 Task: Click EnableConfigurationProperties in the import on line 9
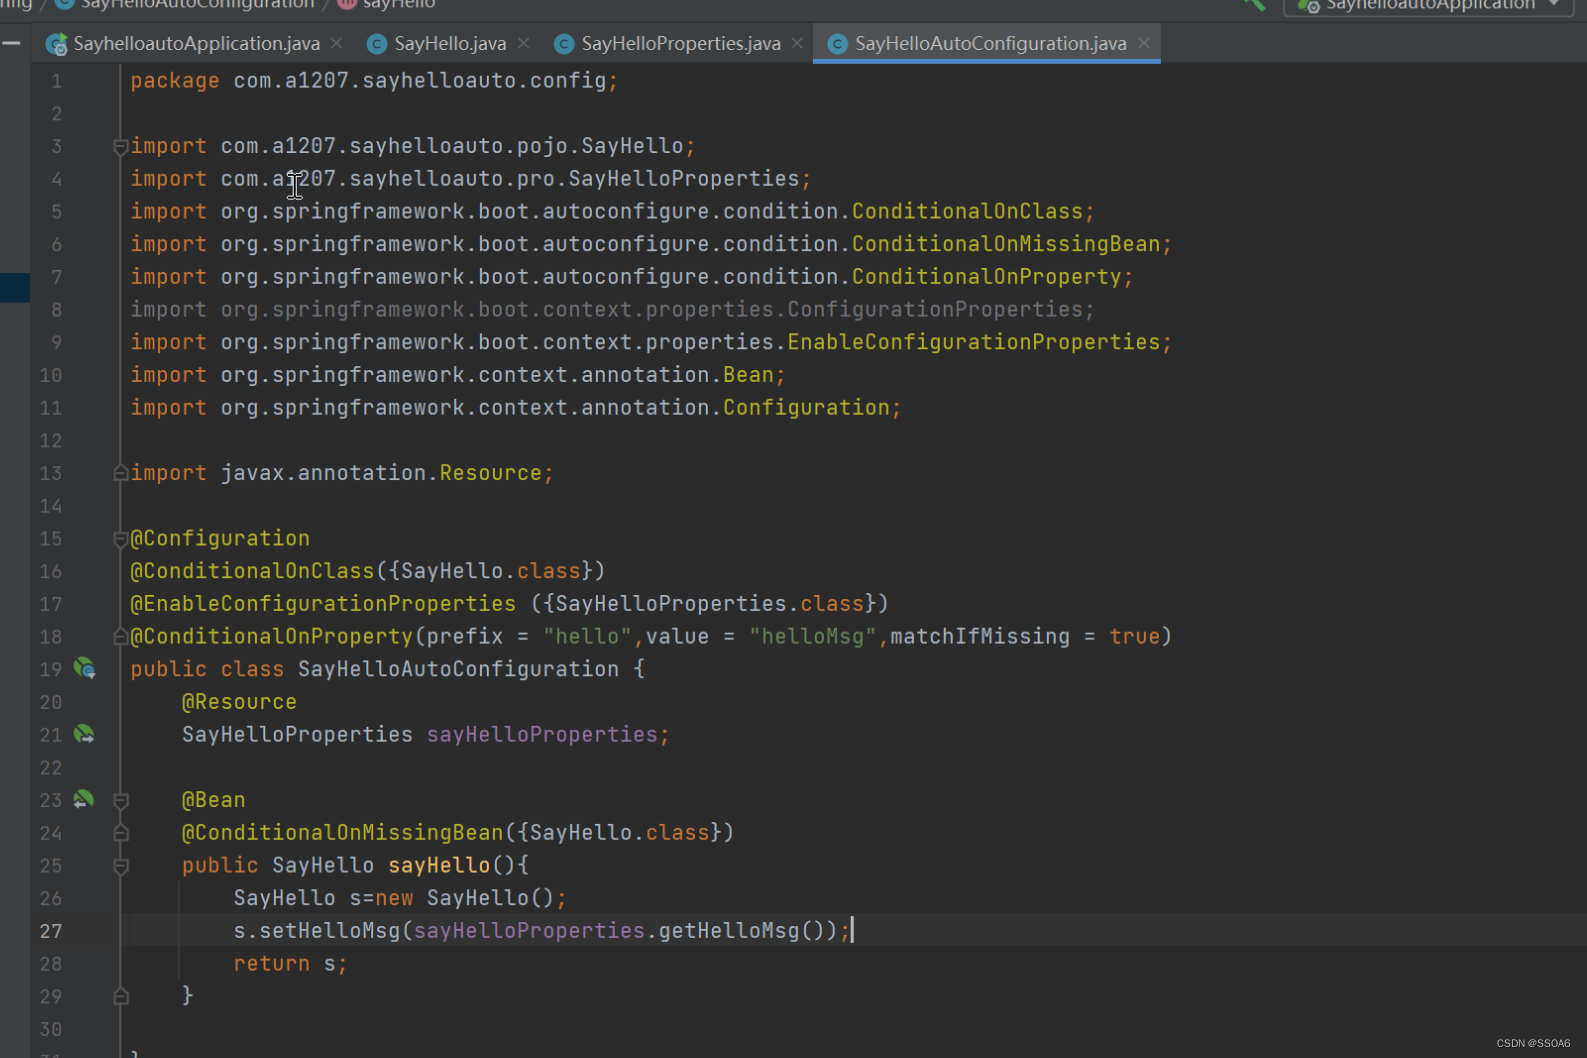pyautogui.click(x=974, y=342)
